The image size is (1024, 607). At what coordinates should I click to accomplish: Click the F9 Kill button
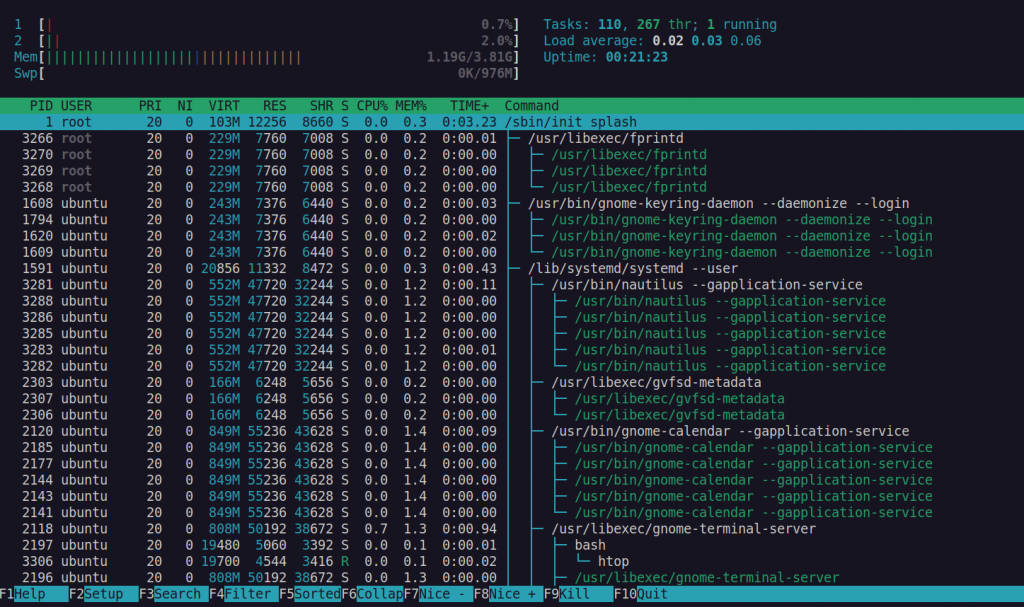pos(578,594)
